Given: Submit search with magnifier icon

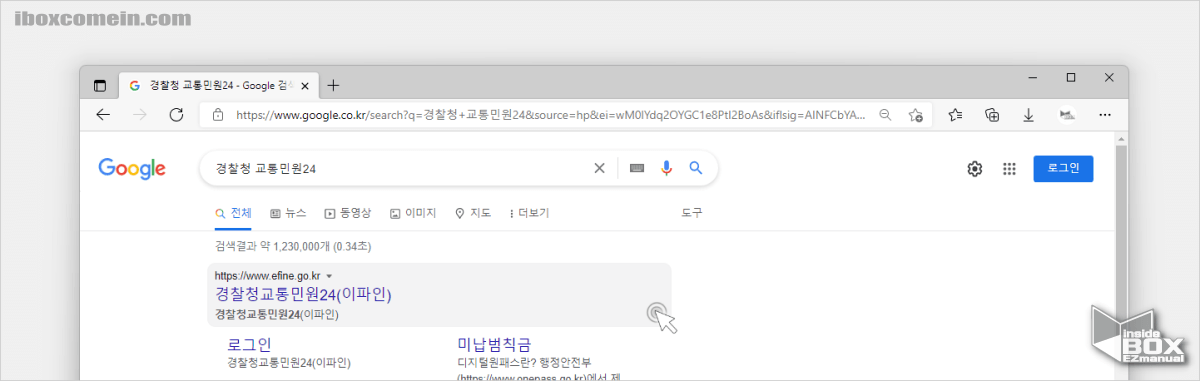Looking at the screenshot, I should point(696,168).
